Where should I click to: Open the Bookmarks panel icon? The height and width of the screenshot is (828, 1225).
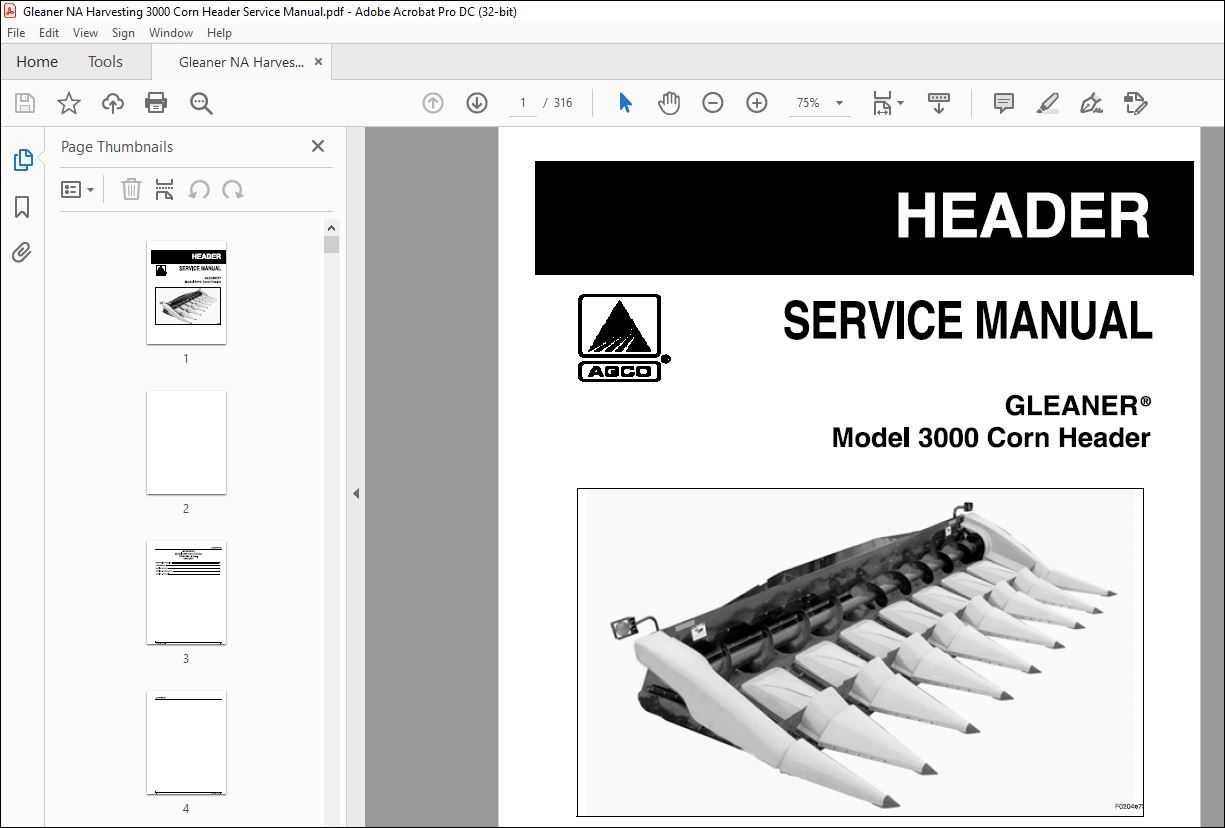tap(22, 207)
